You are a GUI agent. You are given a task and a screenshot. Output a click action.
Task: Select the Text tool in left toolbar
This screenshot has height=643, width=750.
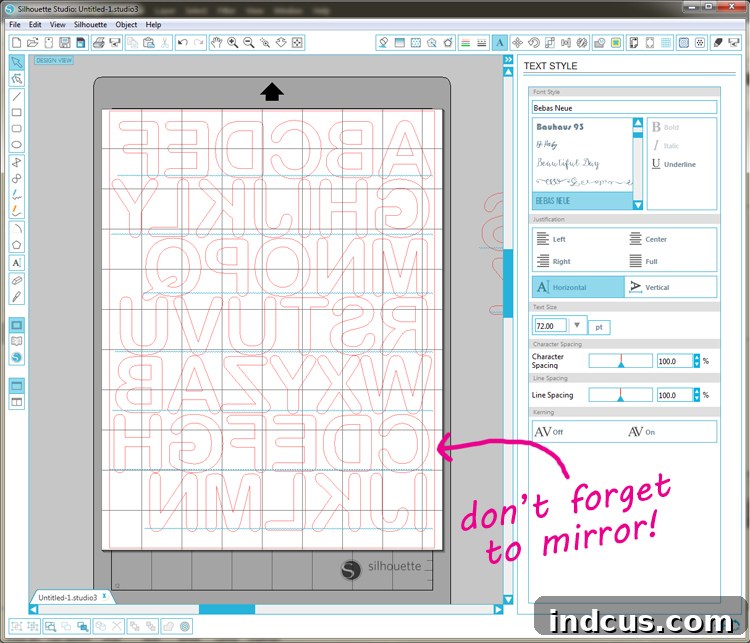16,263
